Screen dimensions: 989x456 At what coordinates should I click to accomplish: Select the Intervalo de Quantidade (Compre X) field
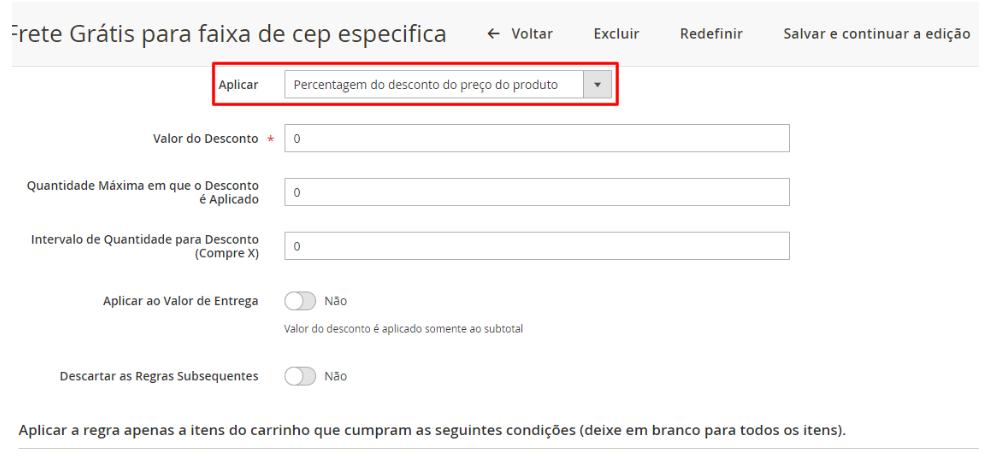pos(537,245)
